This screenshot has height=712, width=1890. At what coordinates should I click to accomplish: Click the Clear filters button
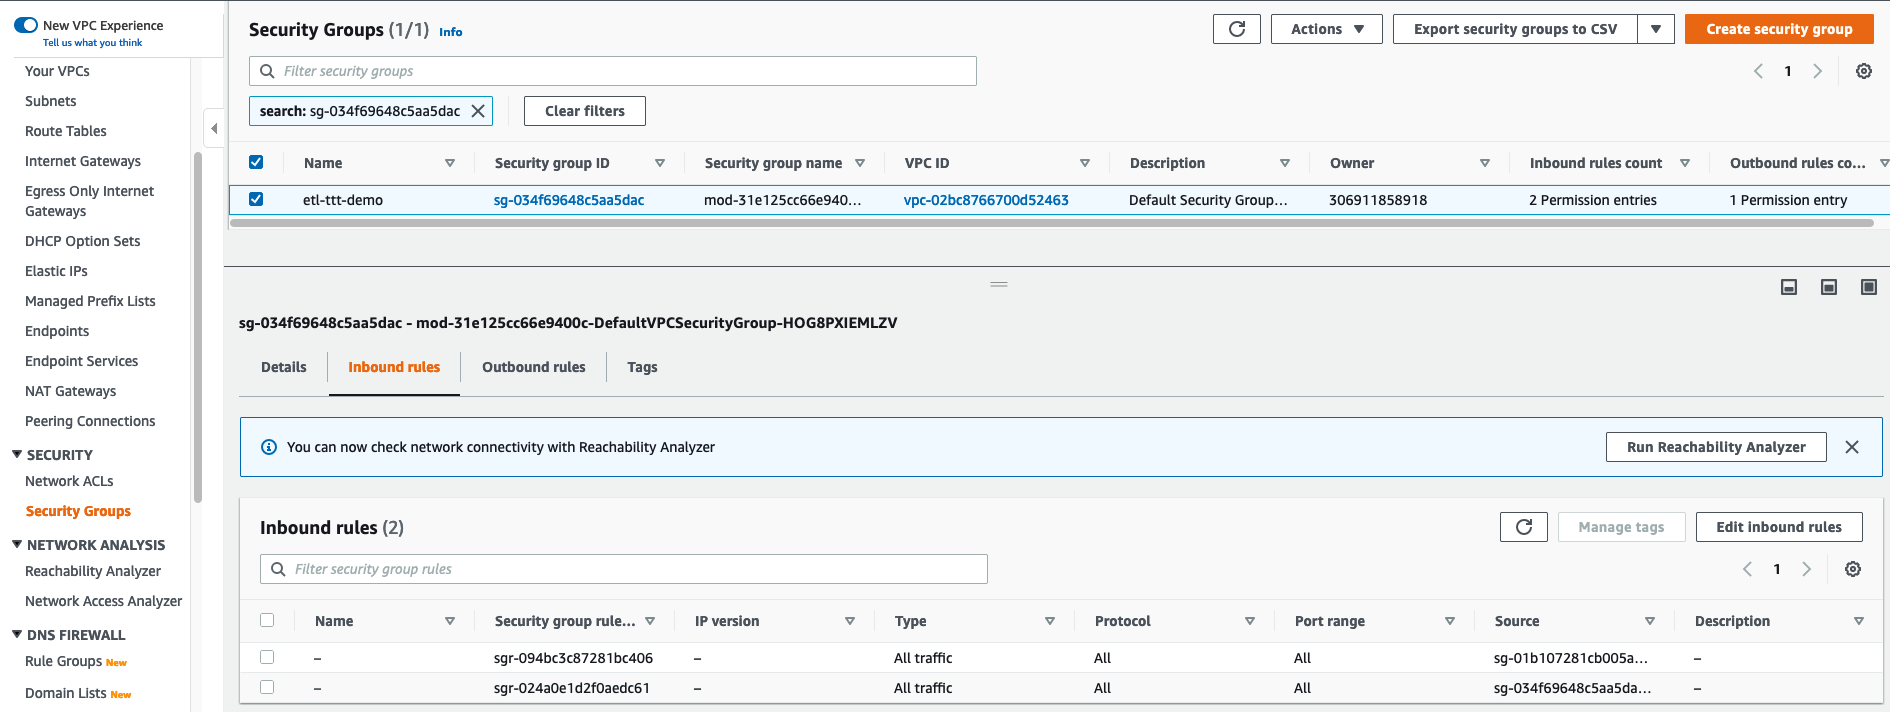[585, 111]
